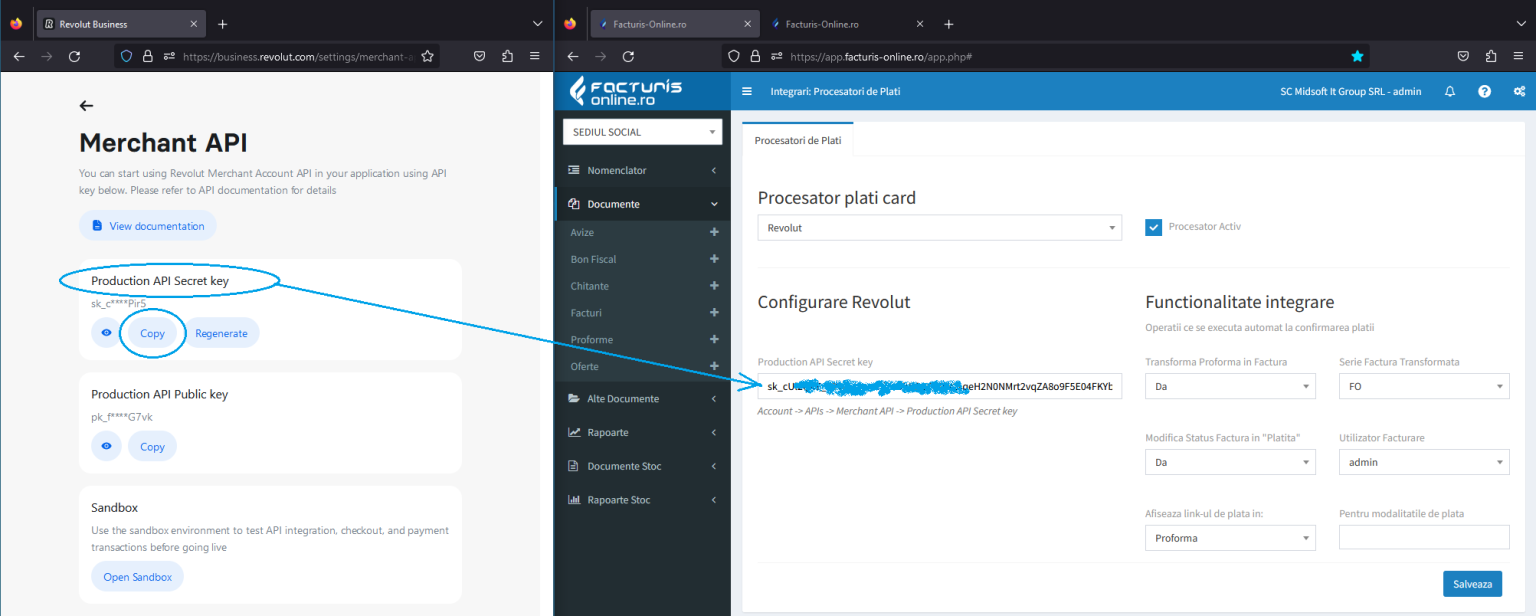Select the active first Facturis-Online.ro browser tab
The width and height of the screenshot is (1536, 616).
tap(674, 24)
